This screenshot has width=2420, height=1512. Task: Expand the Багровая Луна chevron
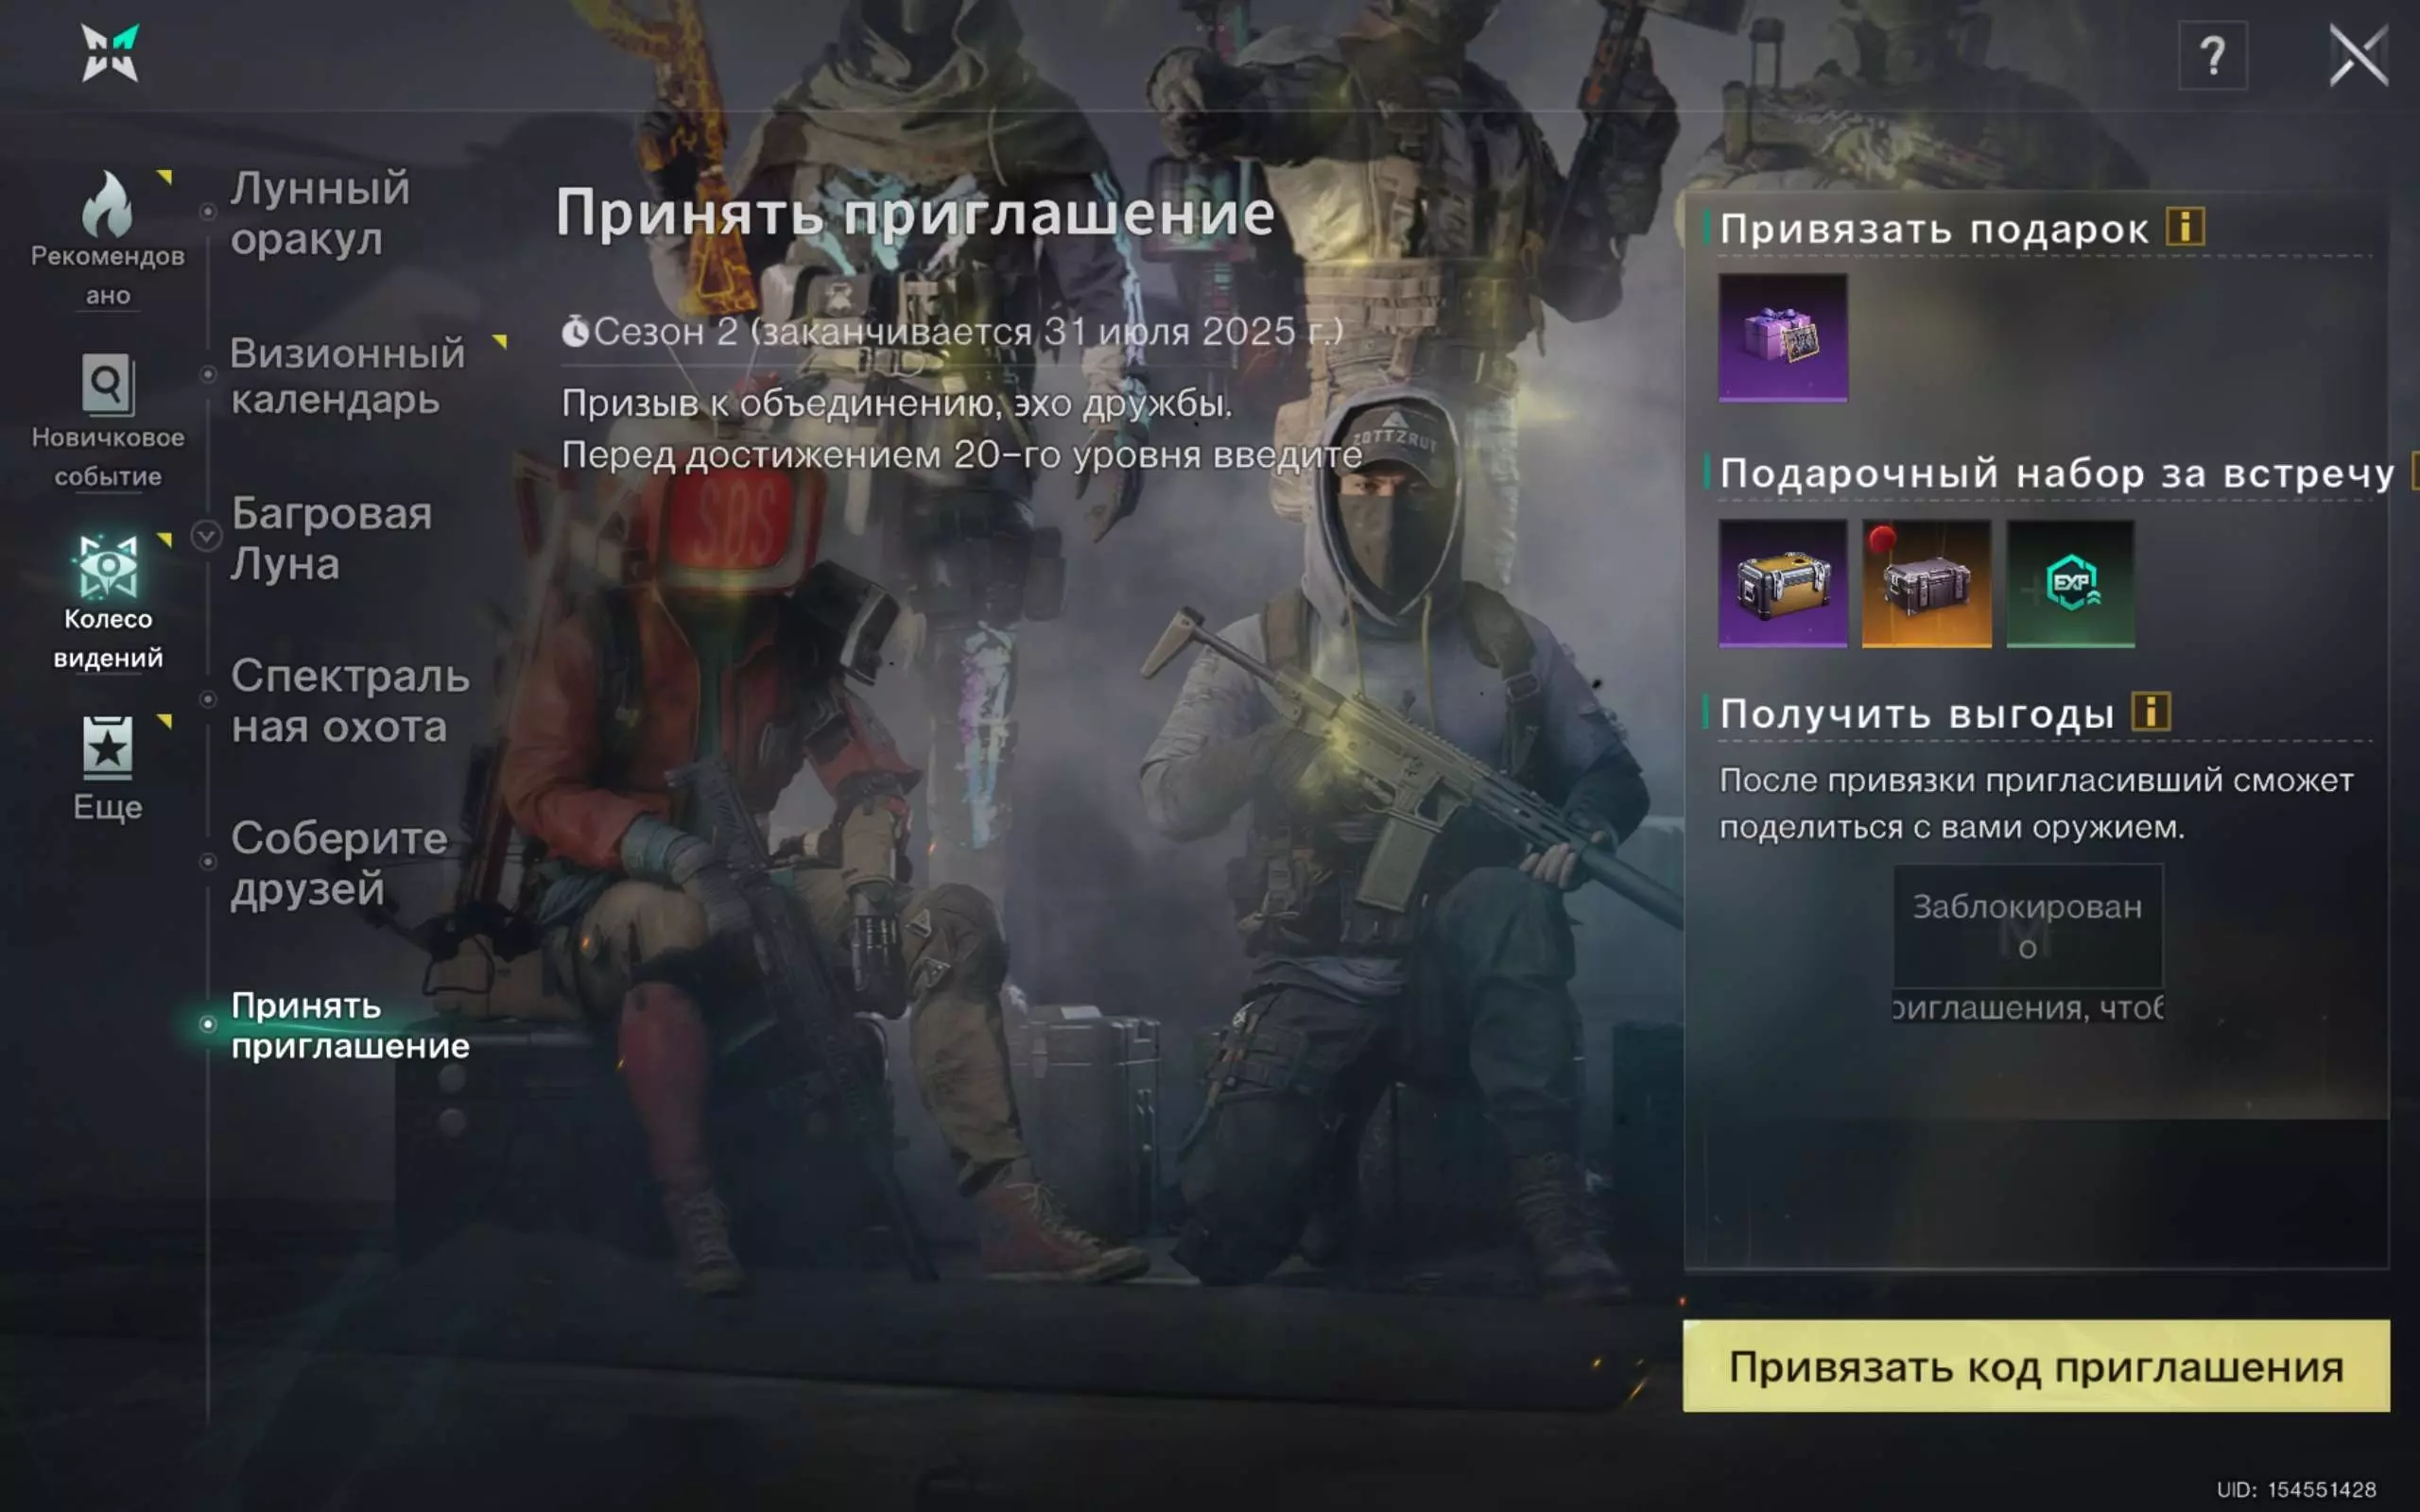[206, 537]
